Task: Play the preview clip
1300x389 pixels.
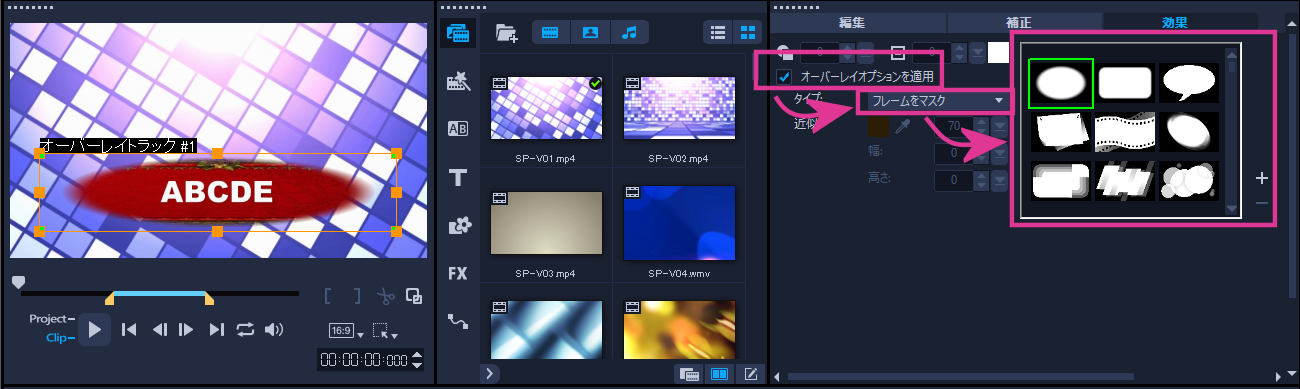Action: click(94, 329)
